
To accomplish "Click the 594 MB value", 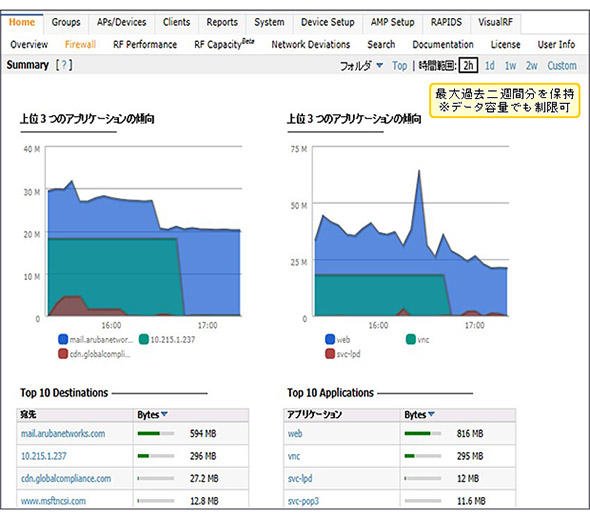I will pos(203,434).
